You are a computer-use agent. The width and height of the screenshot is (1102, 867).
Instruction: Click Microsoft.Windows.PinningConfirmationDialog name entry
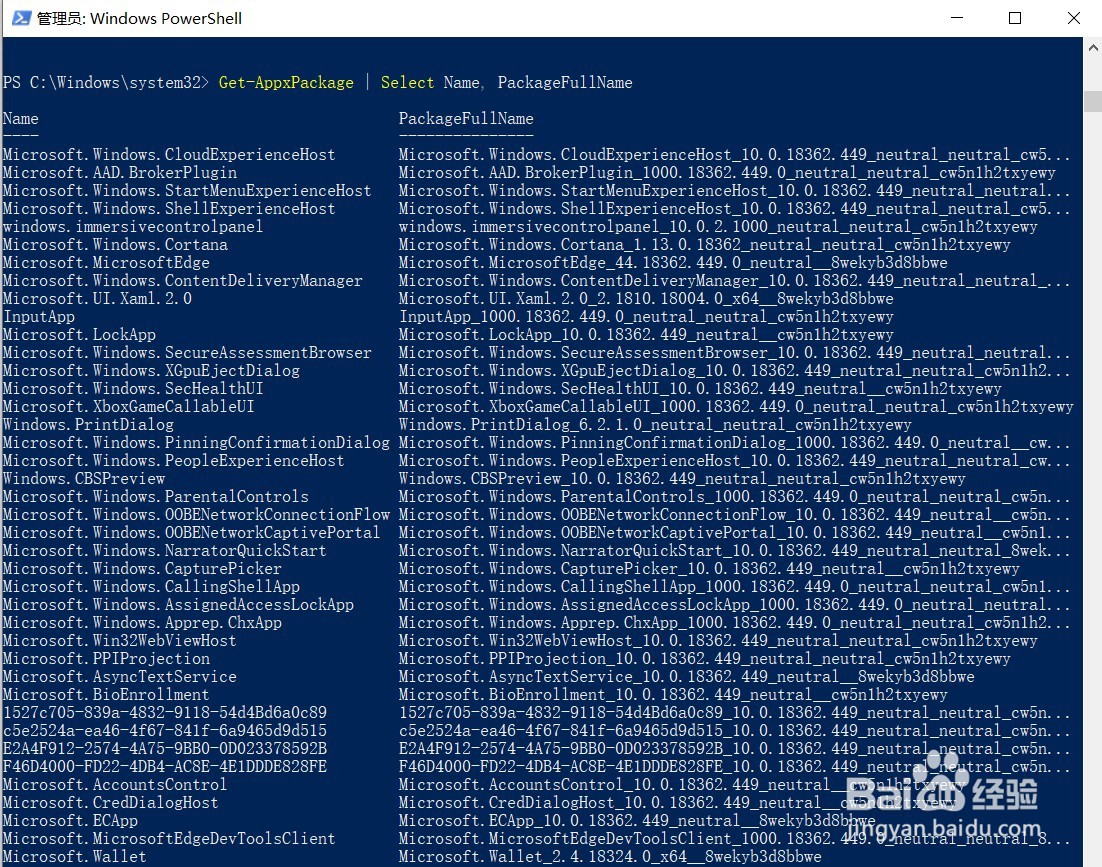196,443
